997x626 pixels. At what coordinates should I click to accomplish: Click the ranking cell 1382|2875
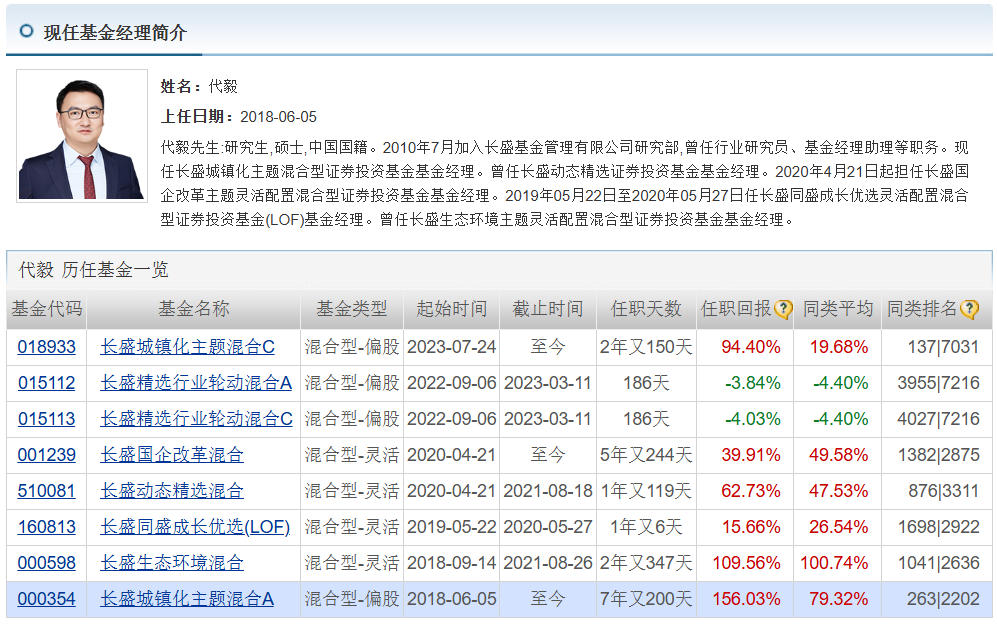point(938,455)
